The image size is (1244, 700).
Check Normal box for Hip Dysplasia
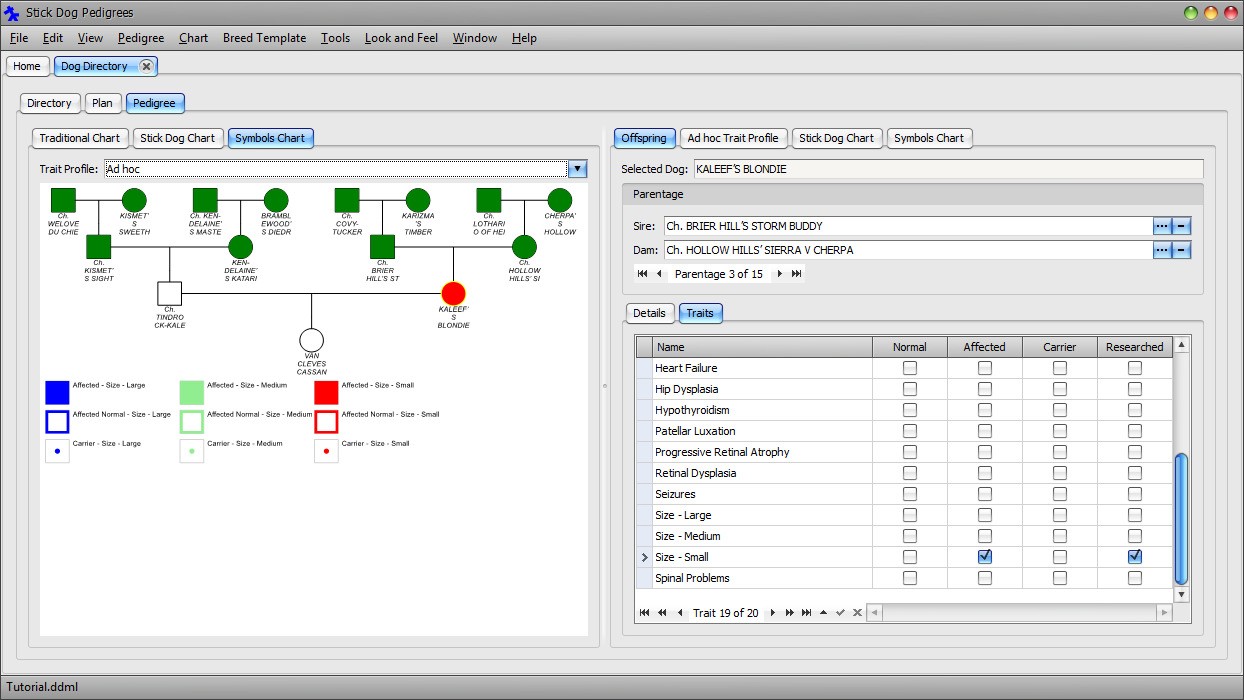909,389
